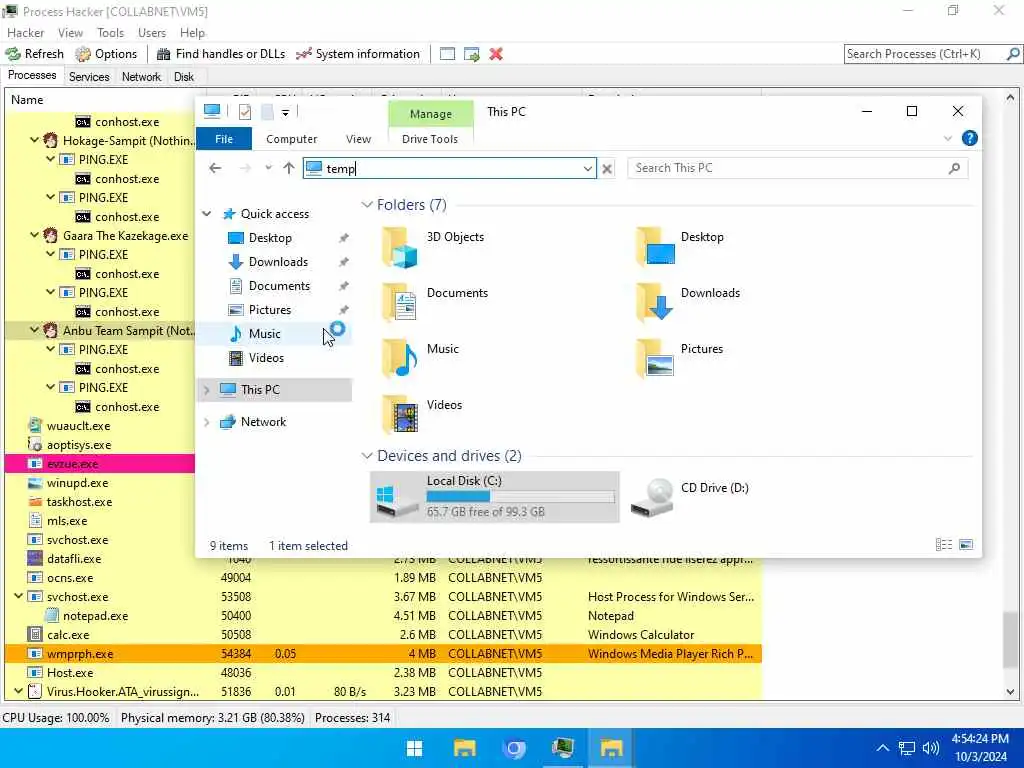Collapse the Anbu Team Sampit process node
Image resolution: width=1024 pixels, height=768 pixels.
pyautogui.click(x=35, y=330)
